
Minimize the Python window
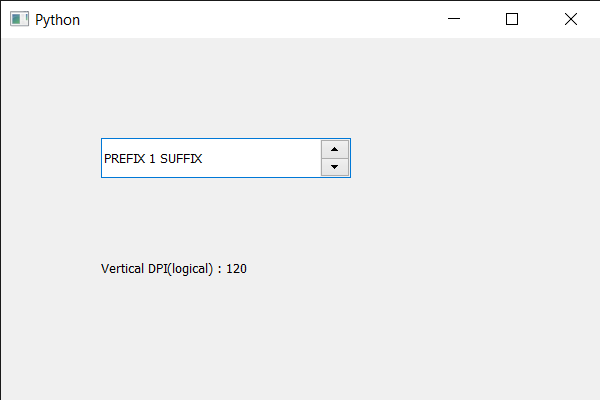point(454,19)
